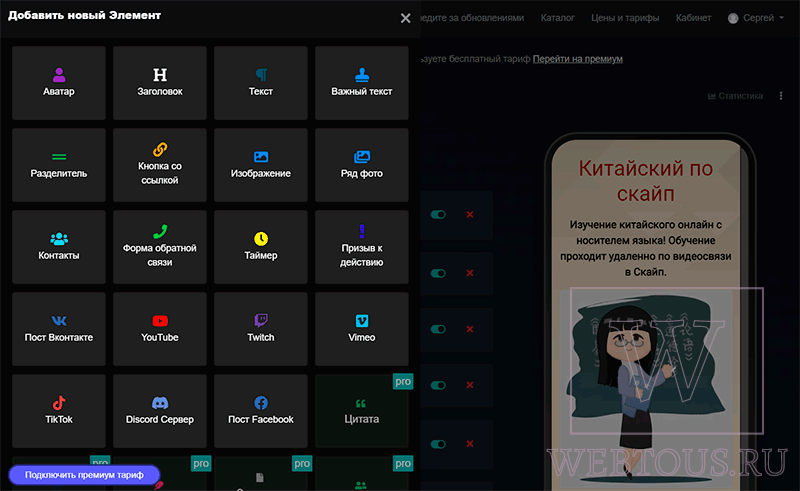Add the TikTok element
The width and height of the screenshot is (800, 491).
click(x=59, y=411)
